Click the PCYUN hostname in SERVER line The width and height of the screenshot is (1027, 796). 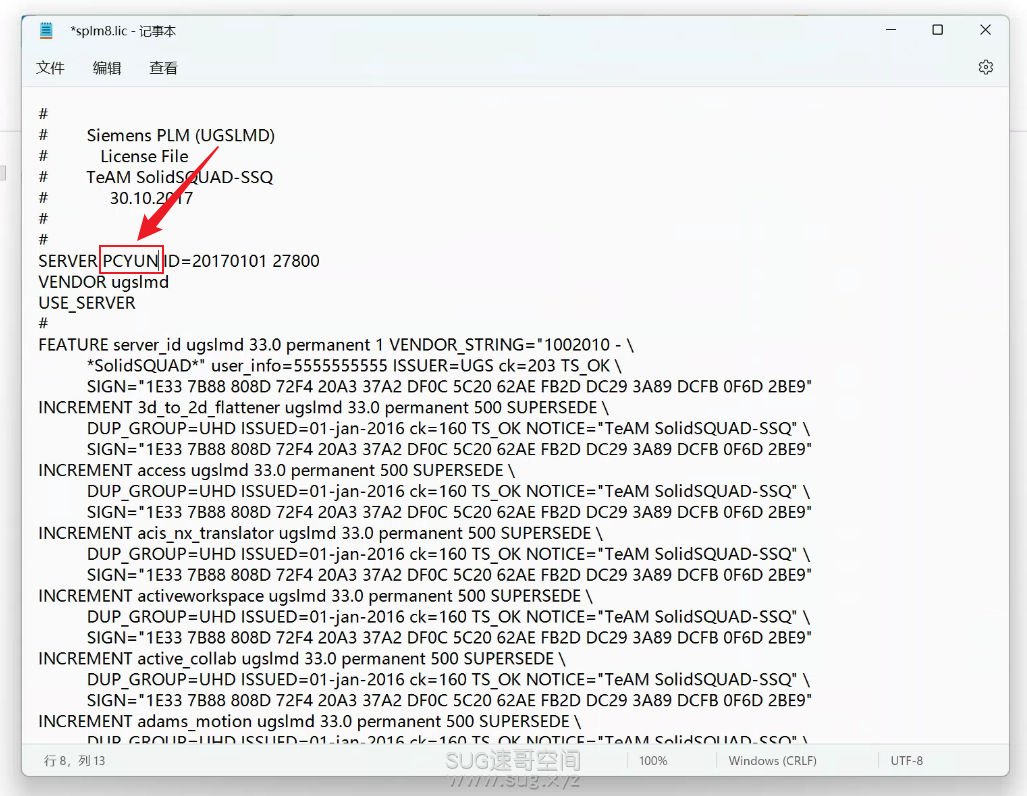pyautogui.click(x=130, y=261)
